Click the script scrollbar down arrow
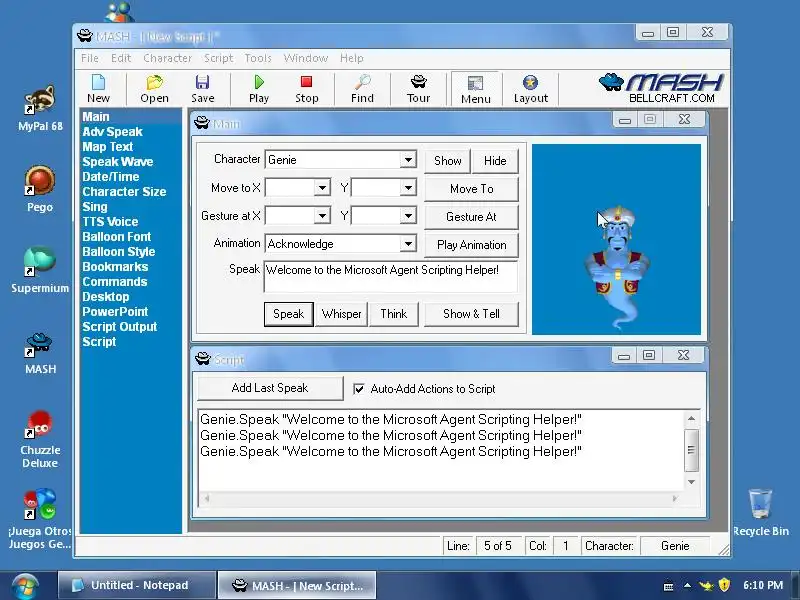The width and height of the screenshot is (800, 600). click(691, 482)
